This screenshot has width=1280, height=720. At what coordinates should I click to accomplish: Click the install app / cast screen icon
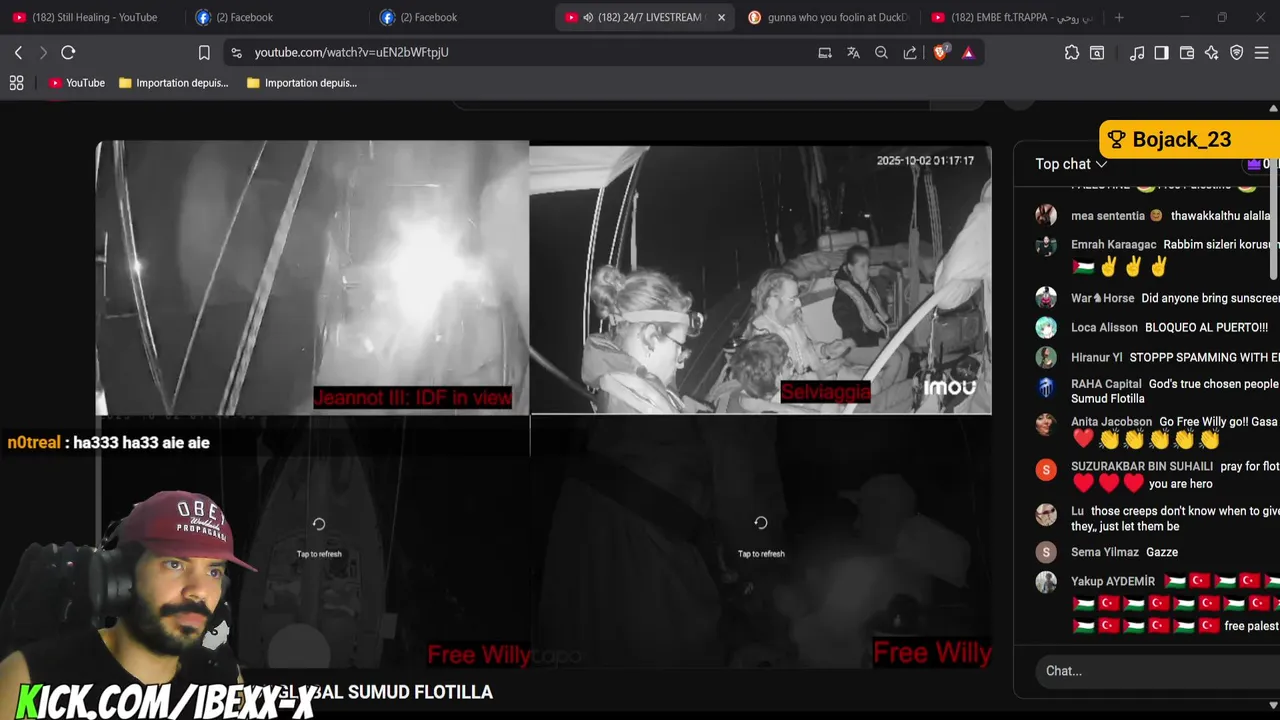(x=825, y=53)
